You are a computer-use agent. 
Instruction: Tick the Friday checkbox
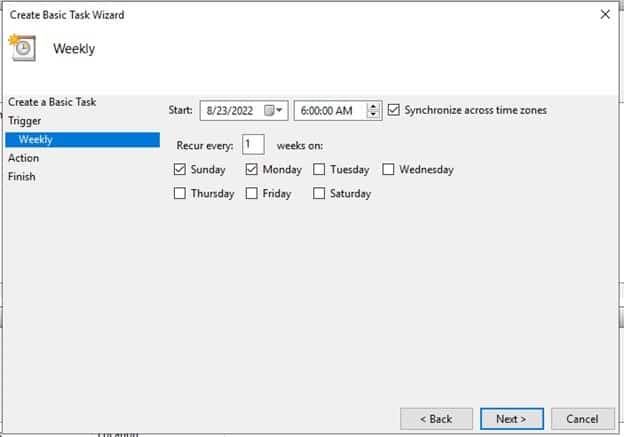coord(252,194)
